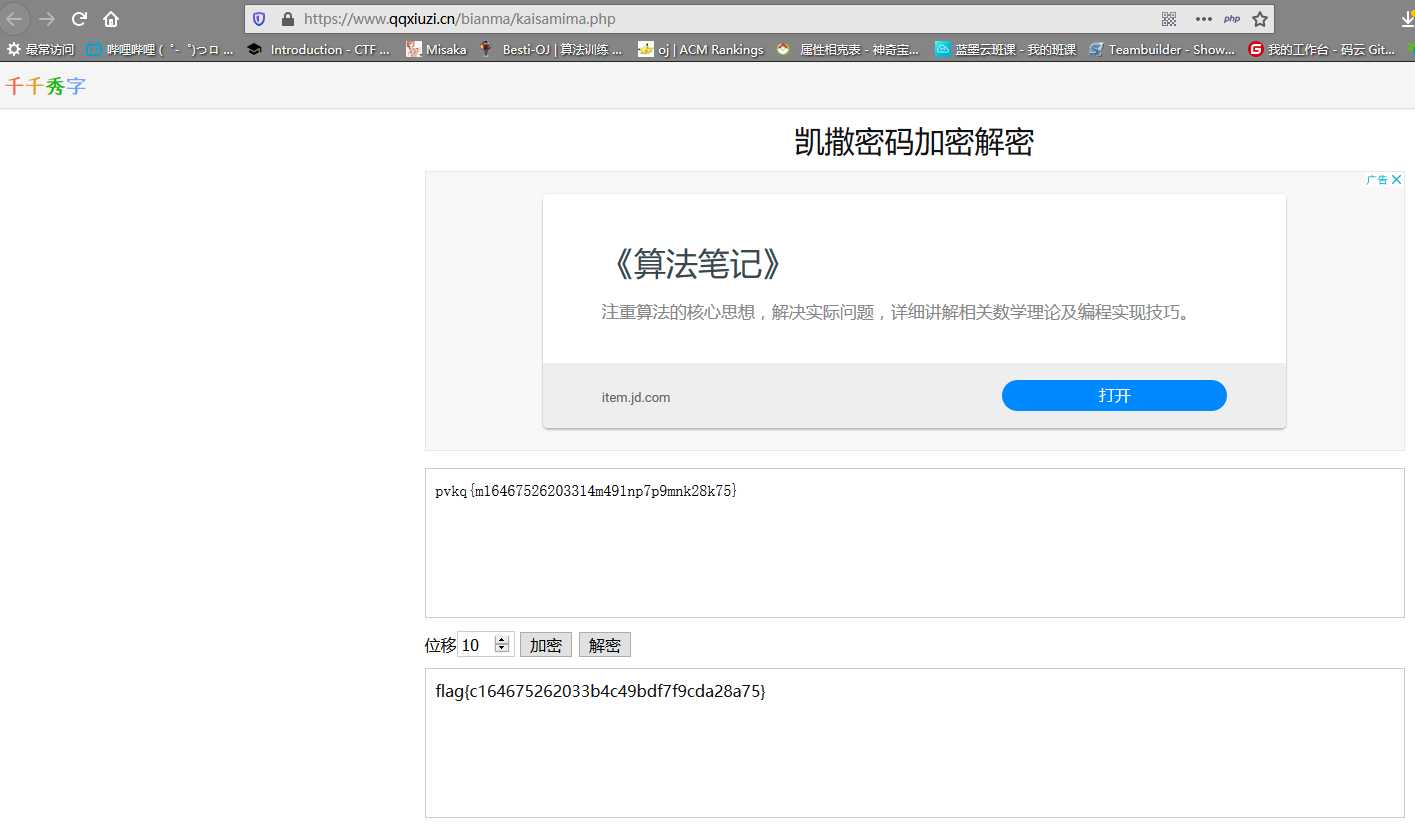Image resolution: width=1415 pixels, height=829 pixels.
Task: Increase the shift value with up arrow
Action: pos(503,640)
